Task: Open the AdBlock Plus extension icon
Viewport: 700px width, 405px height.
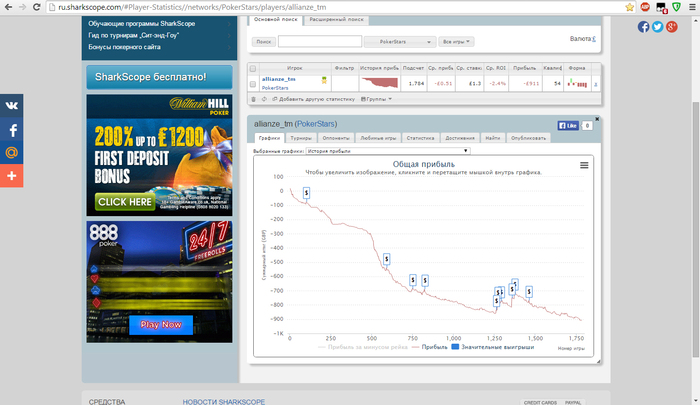Action: click(645, 7)
